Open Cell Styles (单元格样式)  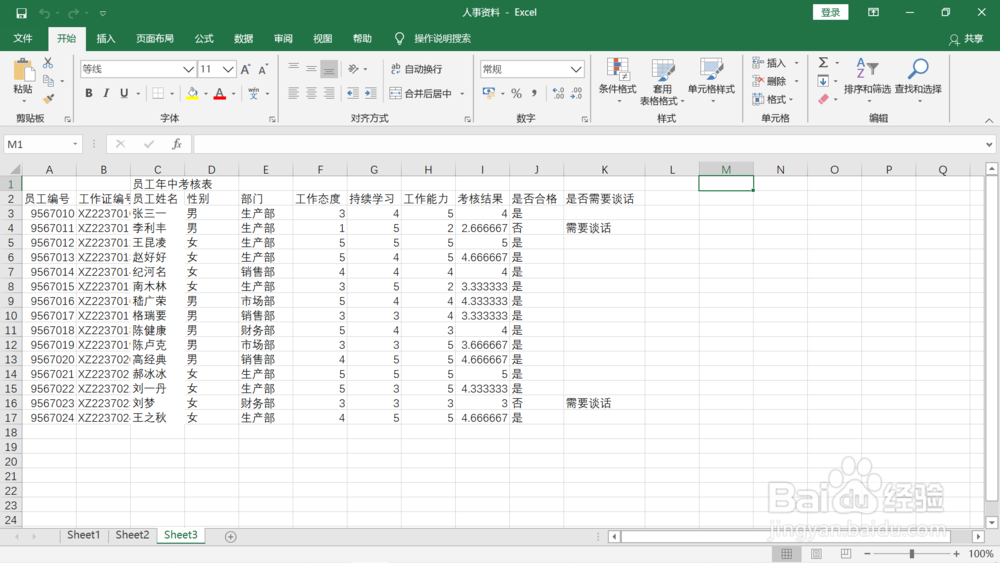pos(711,81)
